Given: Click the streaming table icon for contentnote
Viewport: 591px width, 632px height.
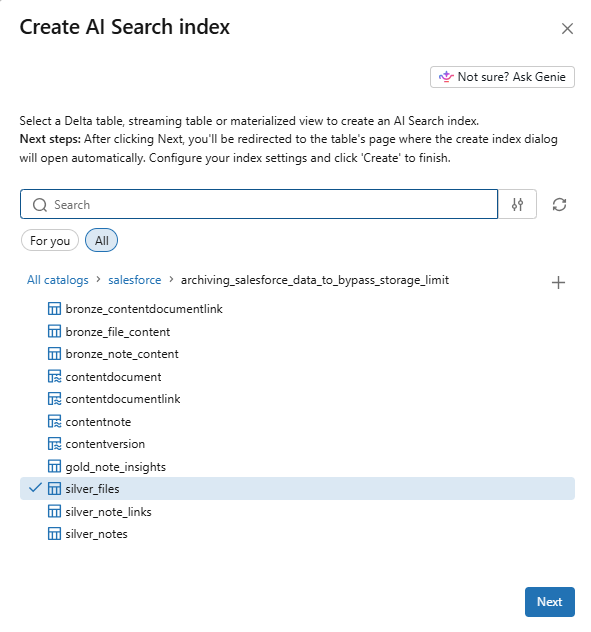Looking at the screenshot, I should (54, 422).
